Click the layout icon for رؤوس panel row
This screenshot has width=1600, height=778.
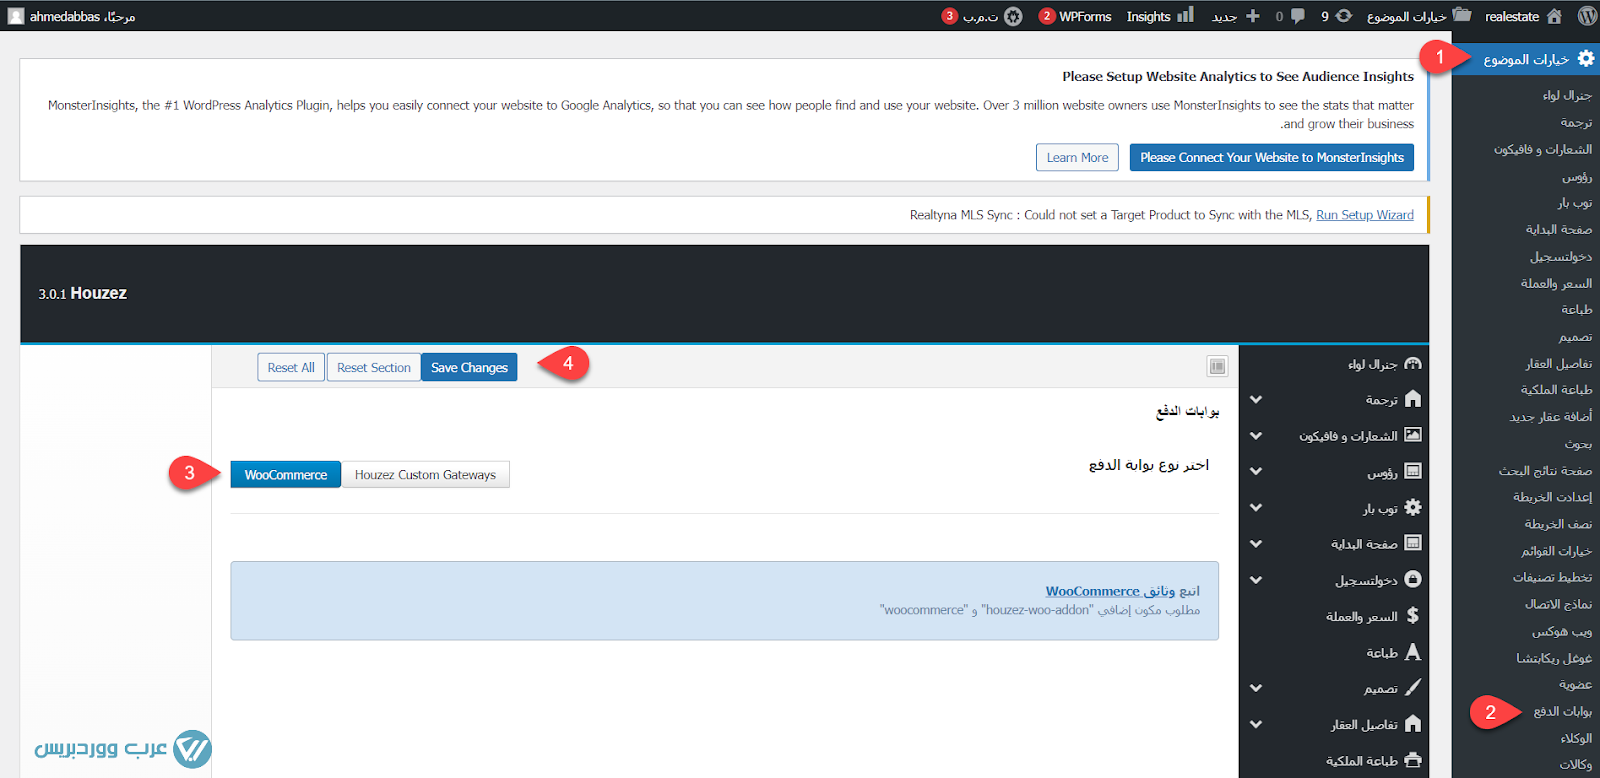[1413, 471]
